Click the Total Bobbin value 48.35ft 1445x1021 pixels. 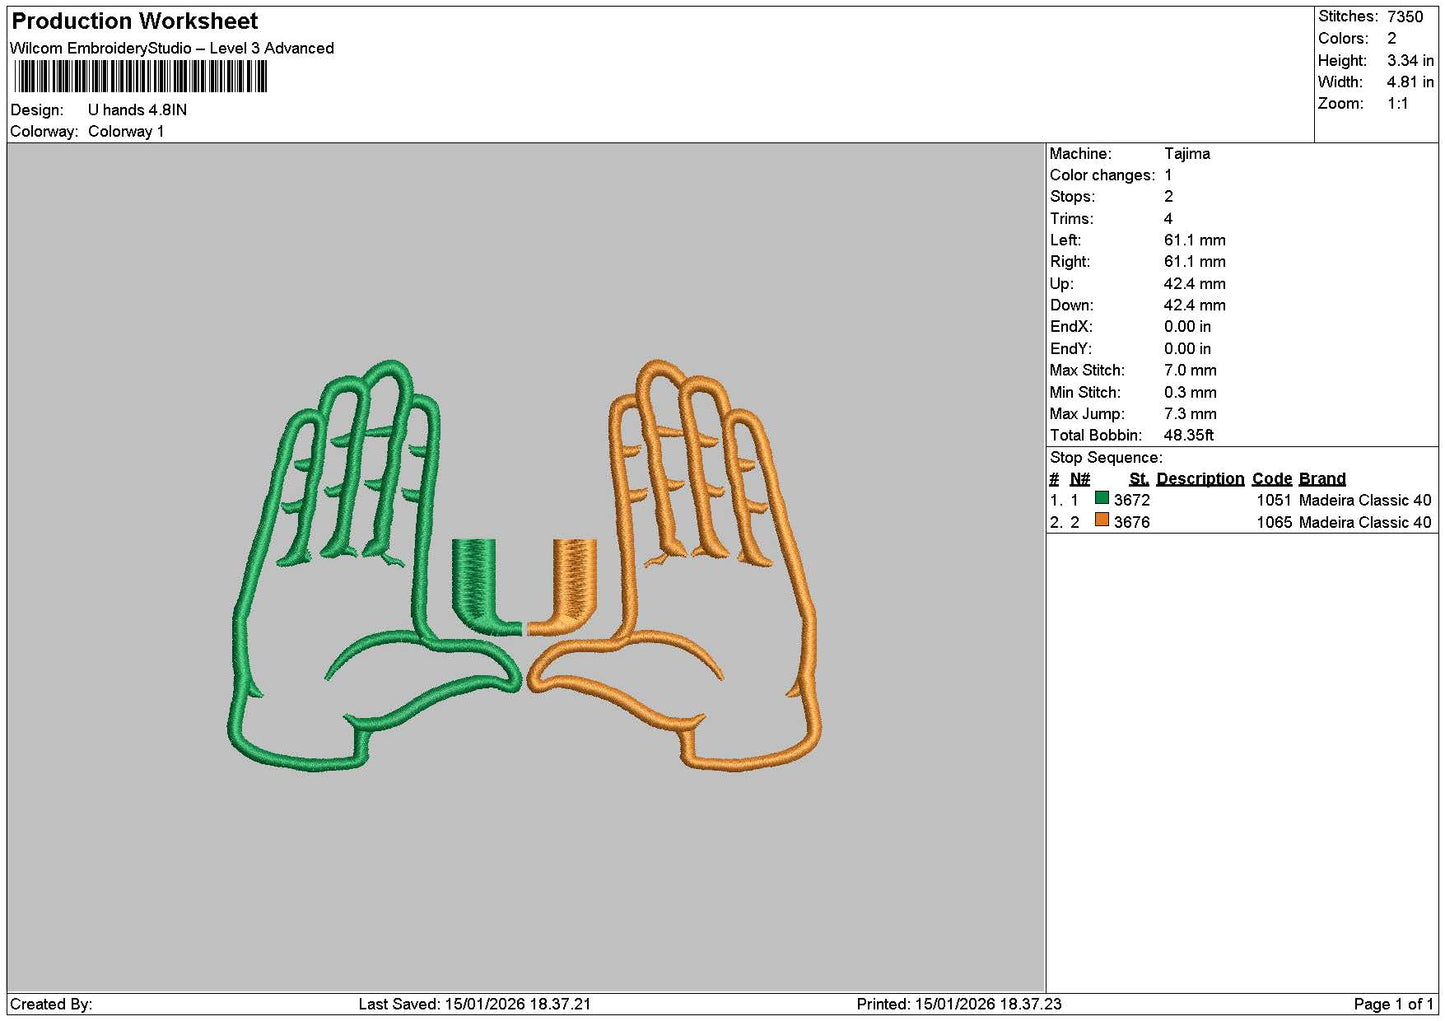tap(1189, 435)
